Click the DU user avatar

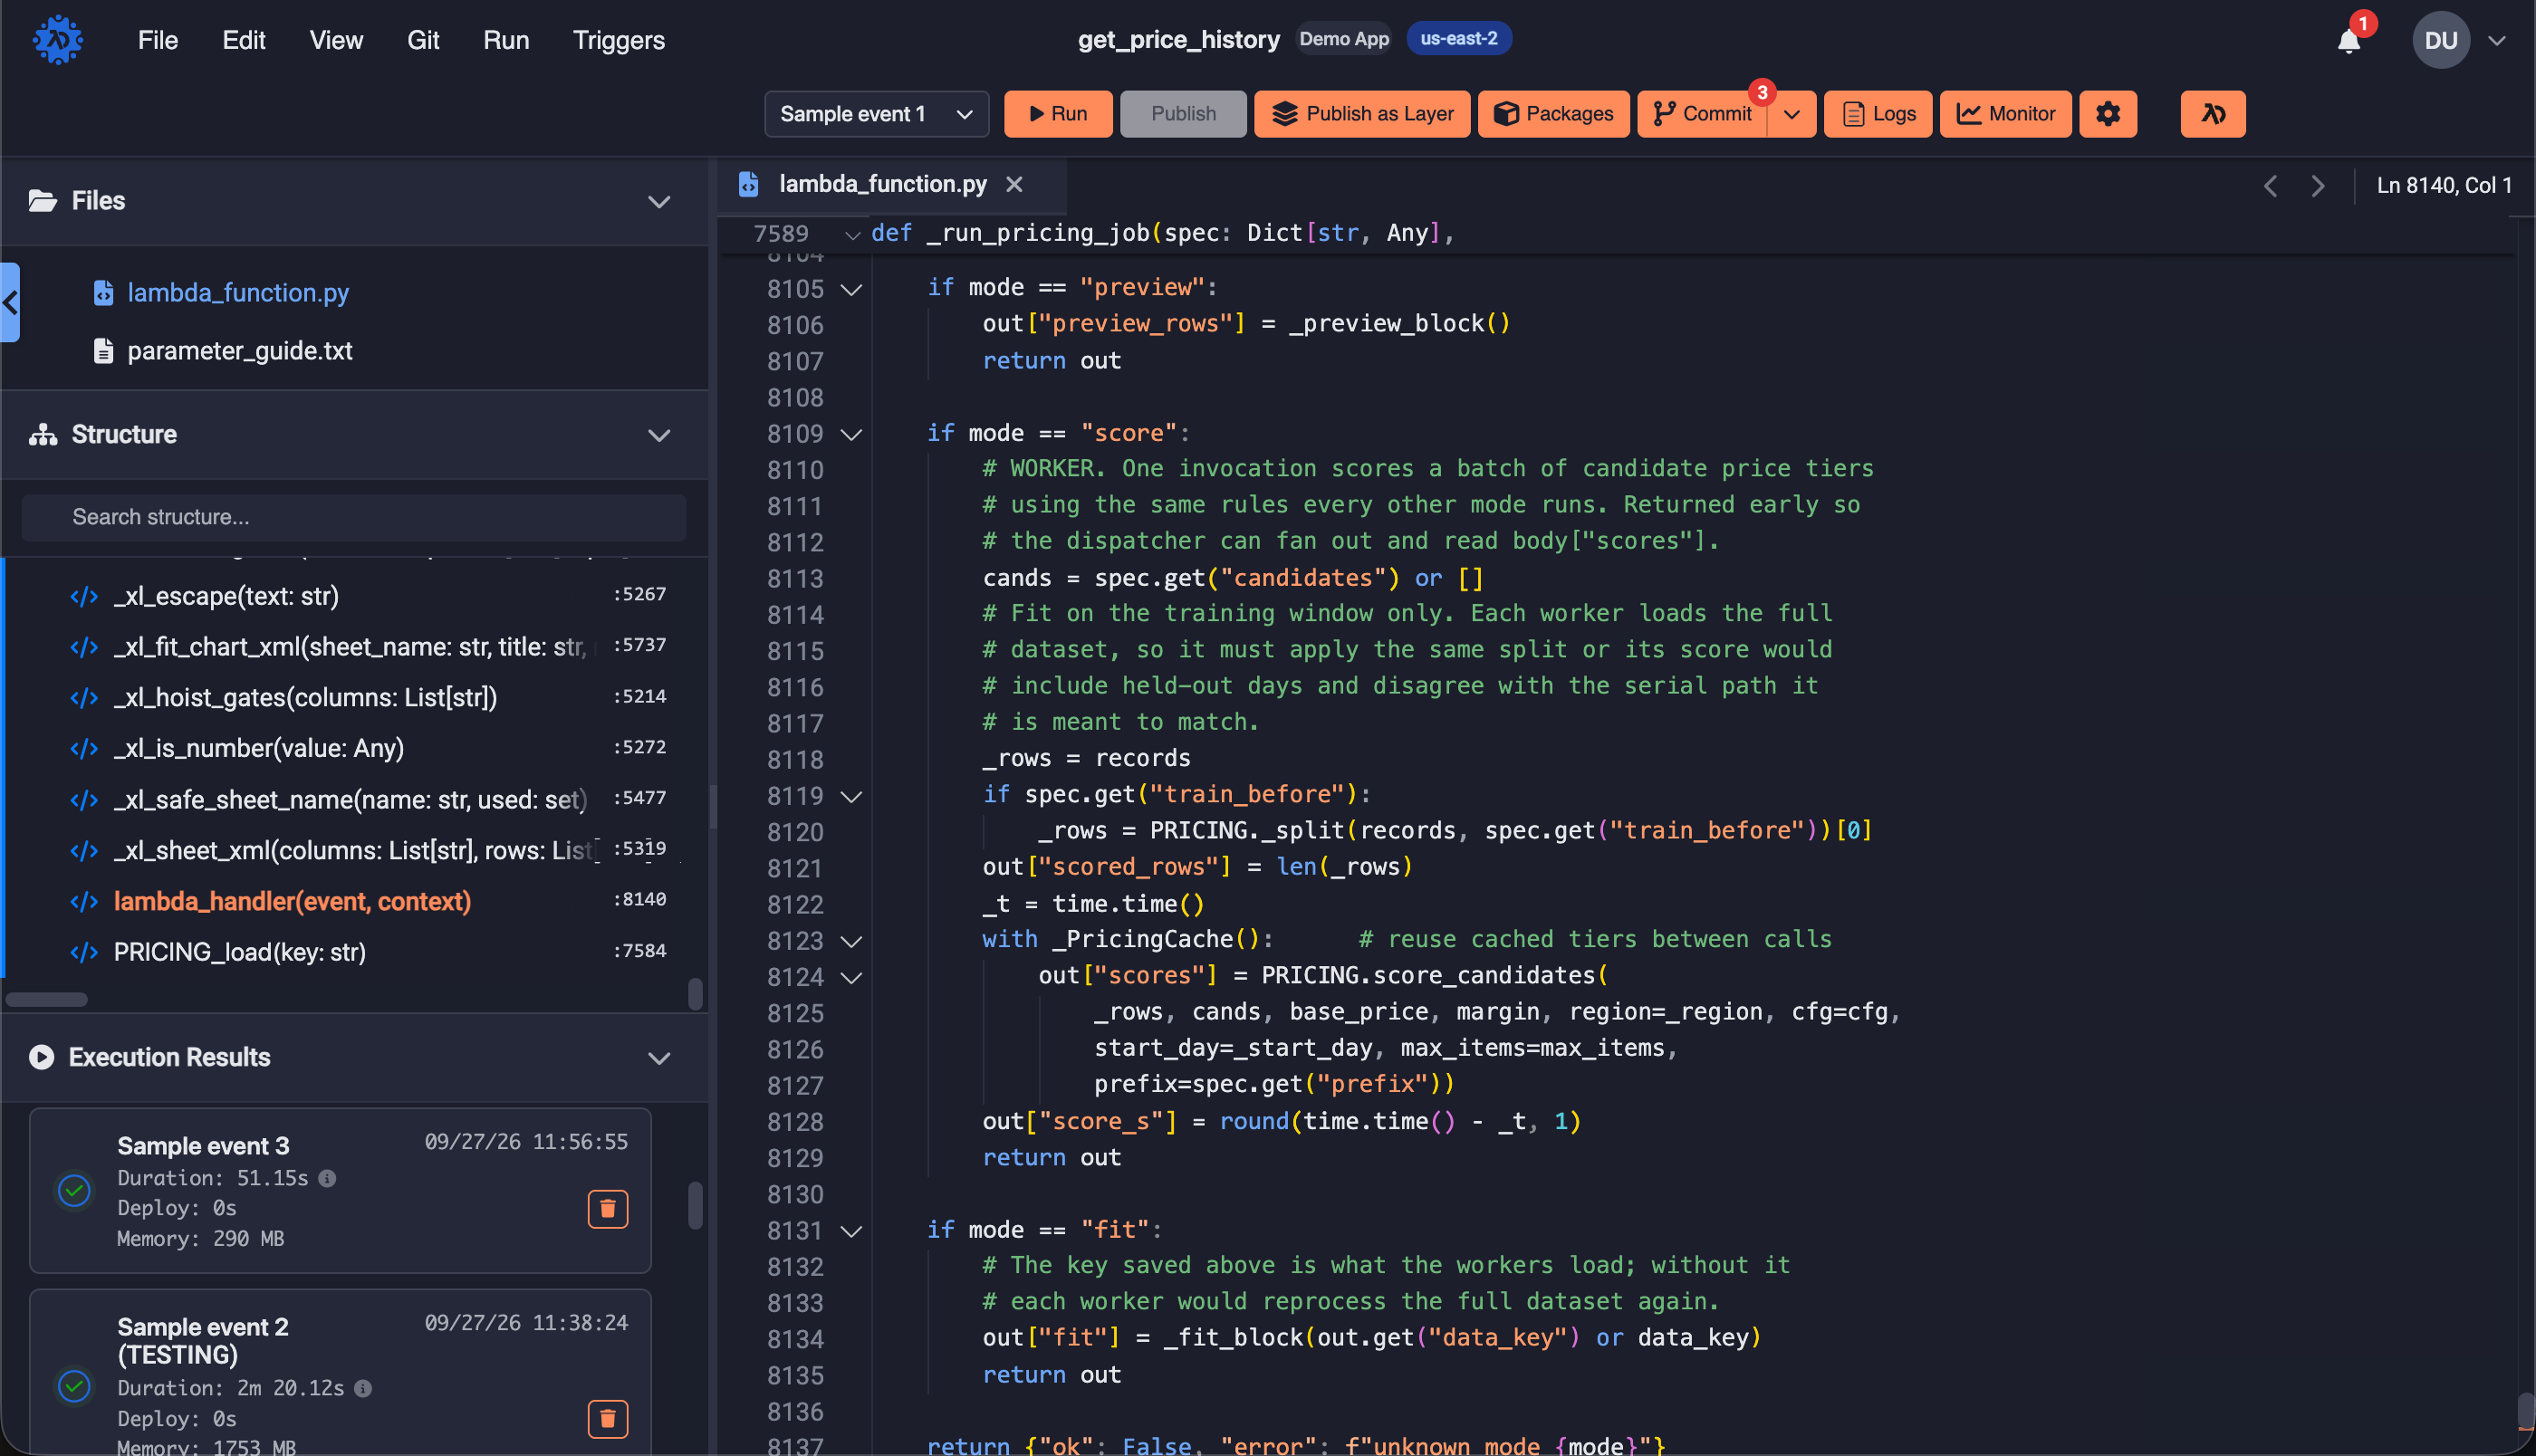(2440, 40)
